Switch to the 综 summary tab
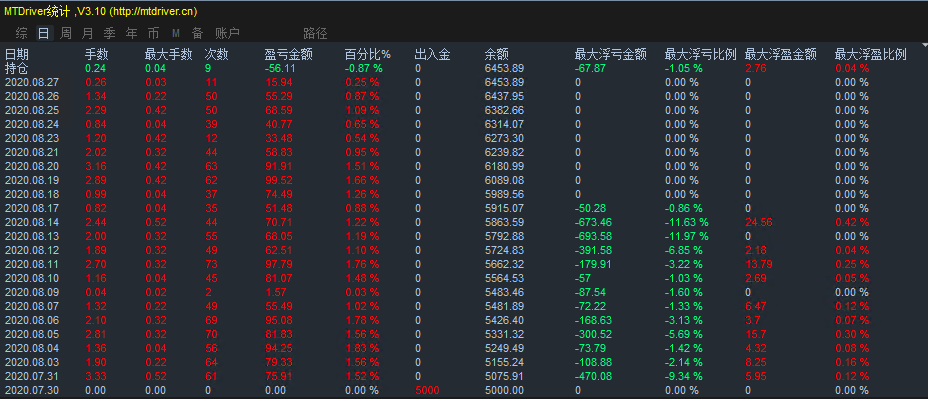The height and width of the screenshot is (400, 928). (21, 33)
